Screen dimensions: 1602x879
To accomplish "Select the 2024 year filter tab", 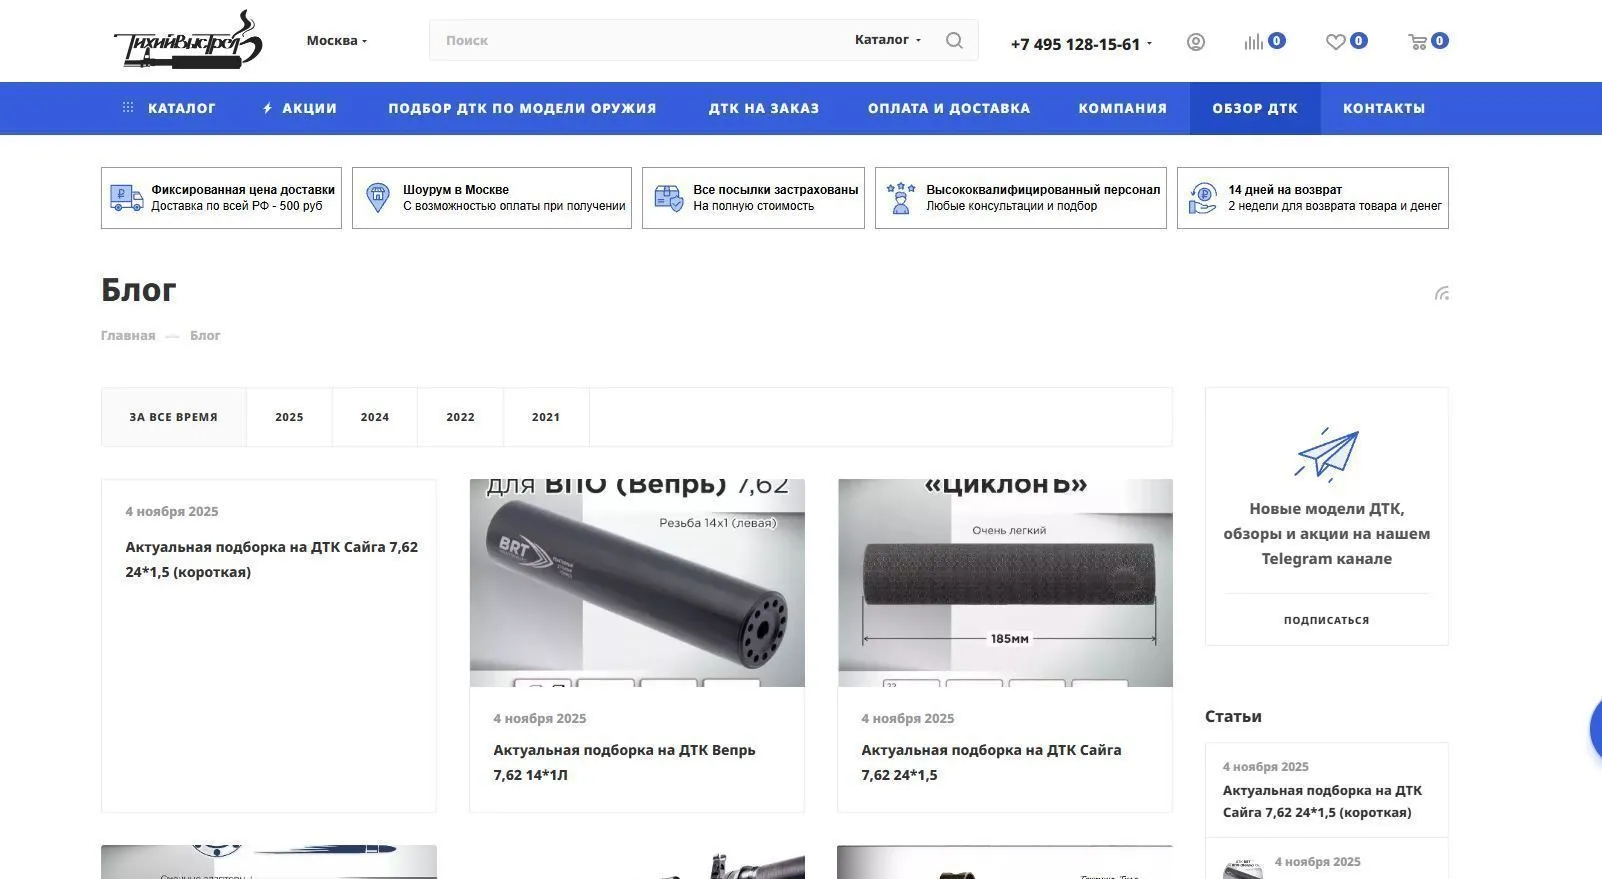I will [x=375, y=417].
